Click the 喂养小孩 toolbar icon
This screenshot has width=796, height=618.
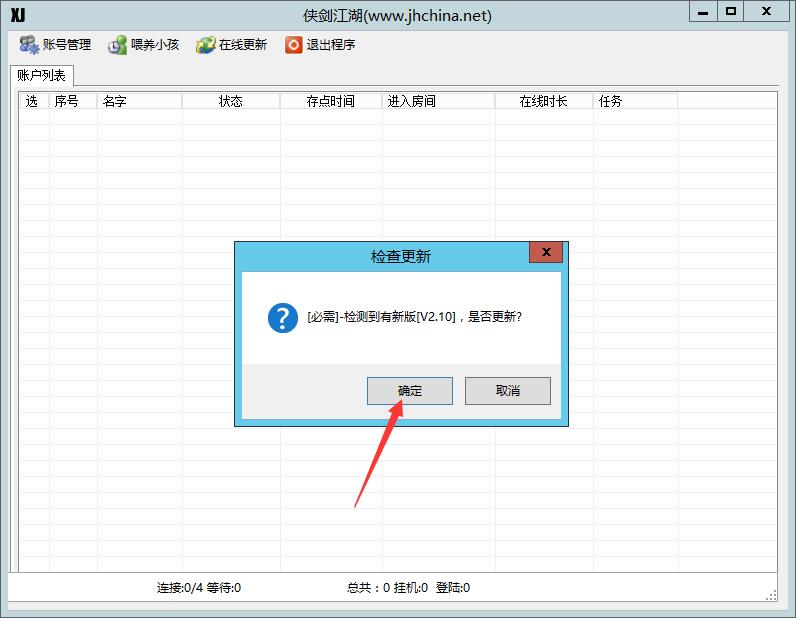tap(117, 45)
